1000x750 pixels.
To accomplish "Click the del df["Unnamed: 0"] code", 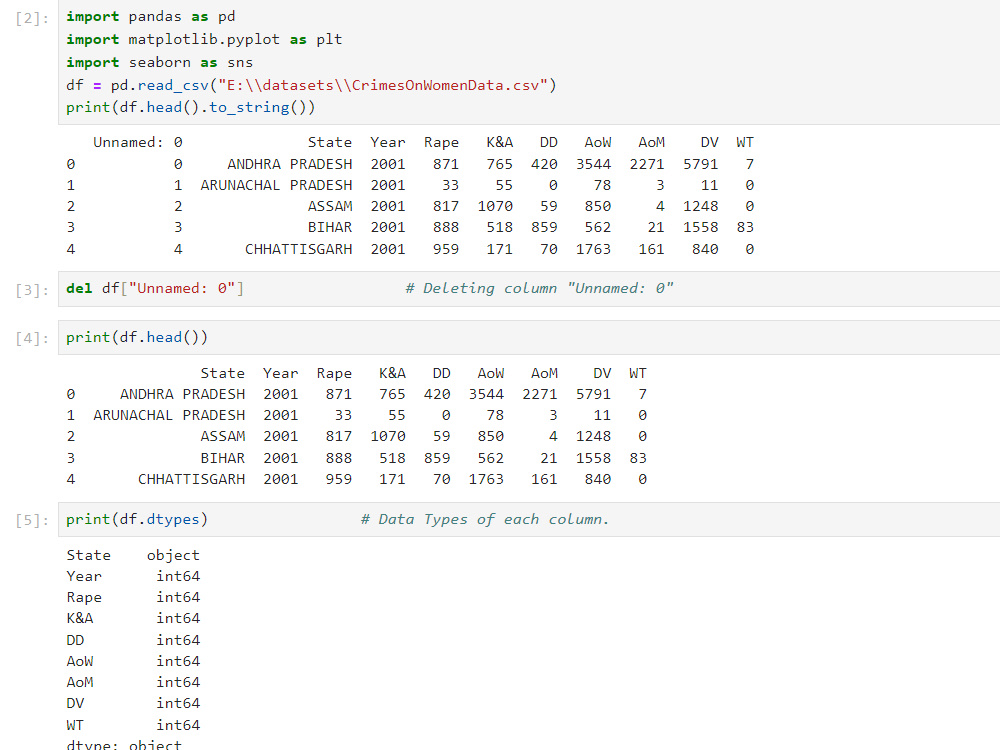I will point(155,288).
